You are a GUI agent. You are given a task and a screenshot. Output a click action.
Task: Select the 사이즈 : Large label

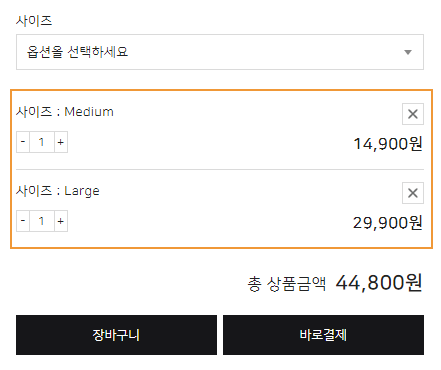coord(58,191)
